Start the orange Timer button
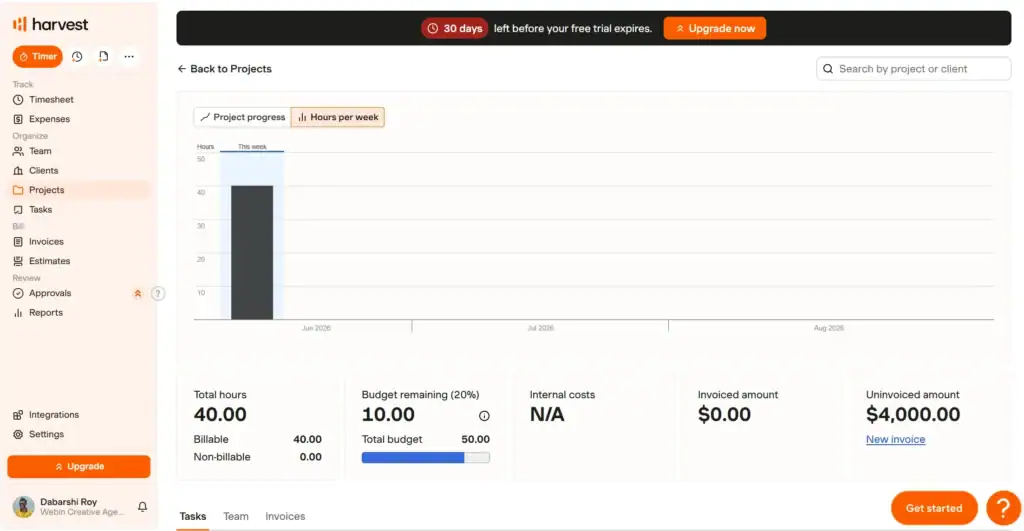This screenshot has height=531, width=1024. [37, 56]
